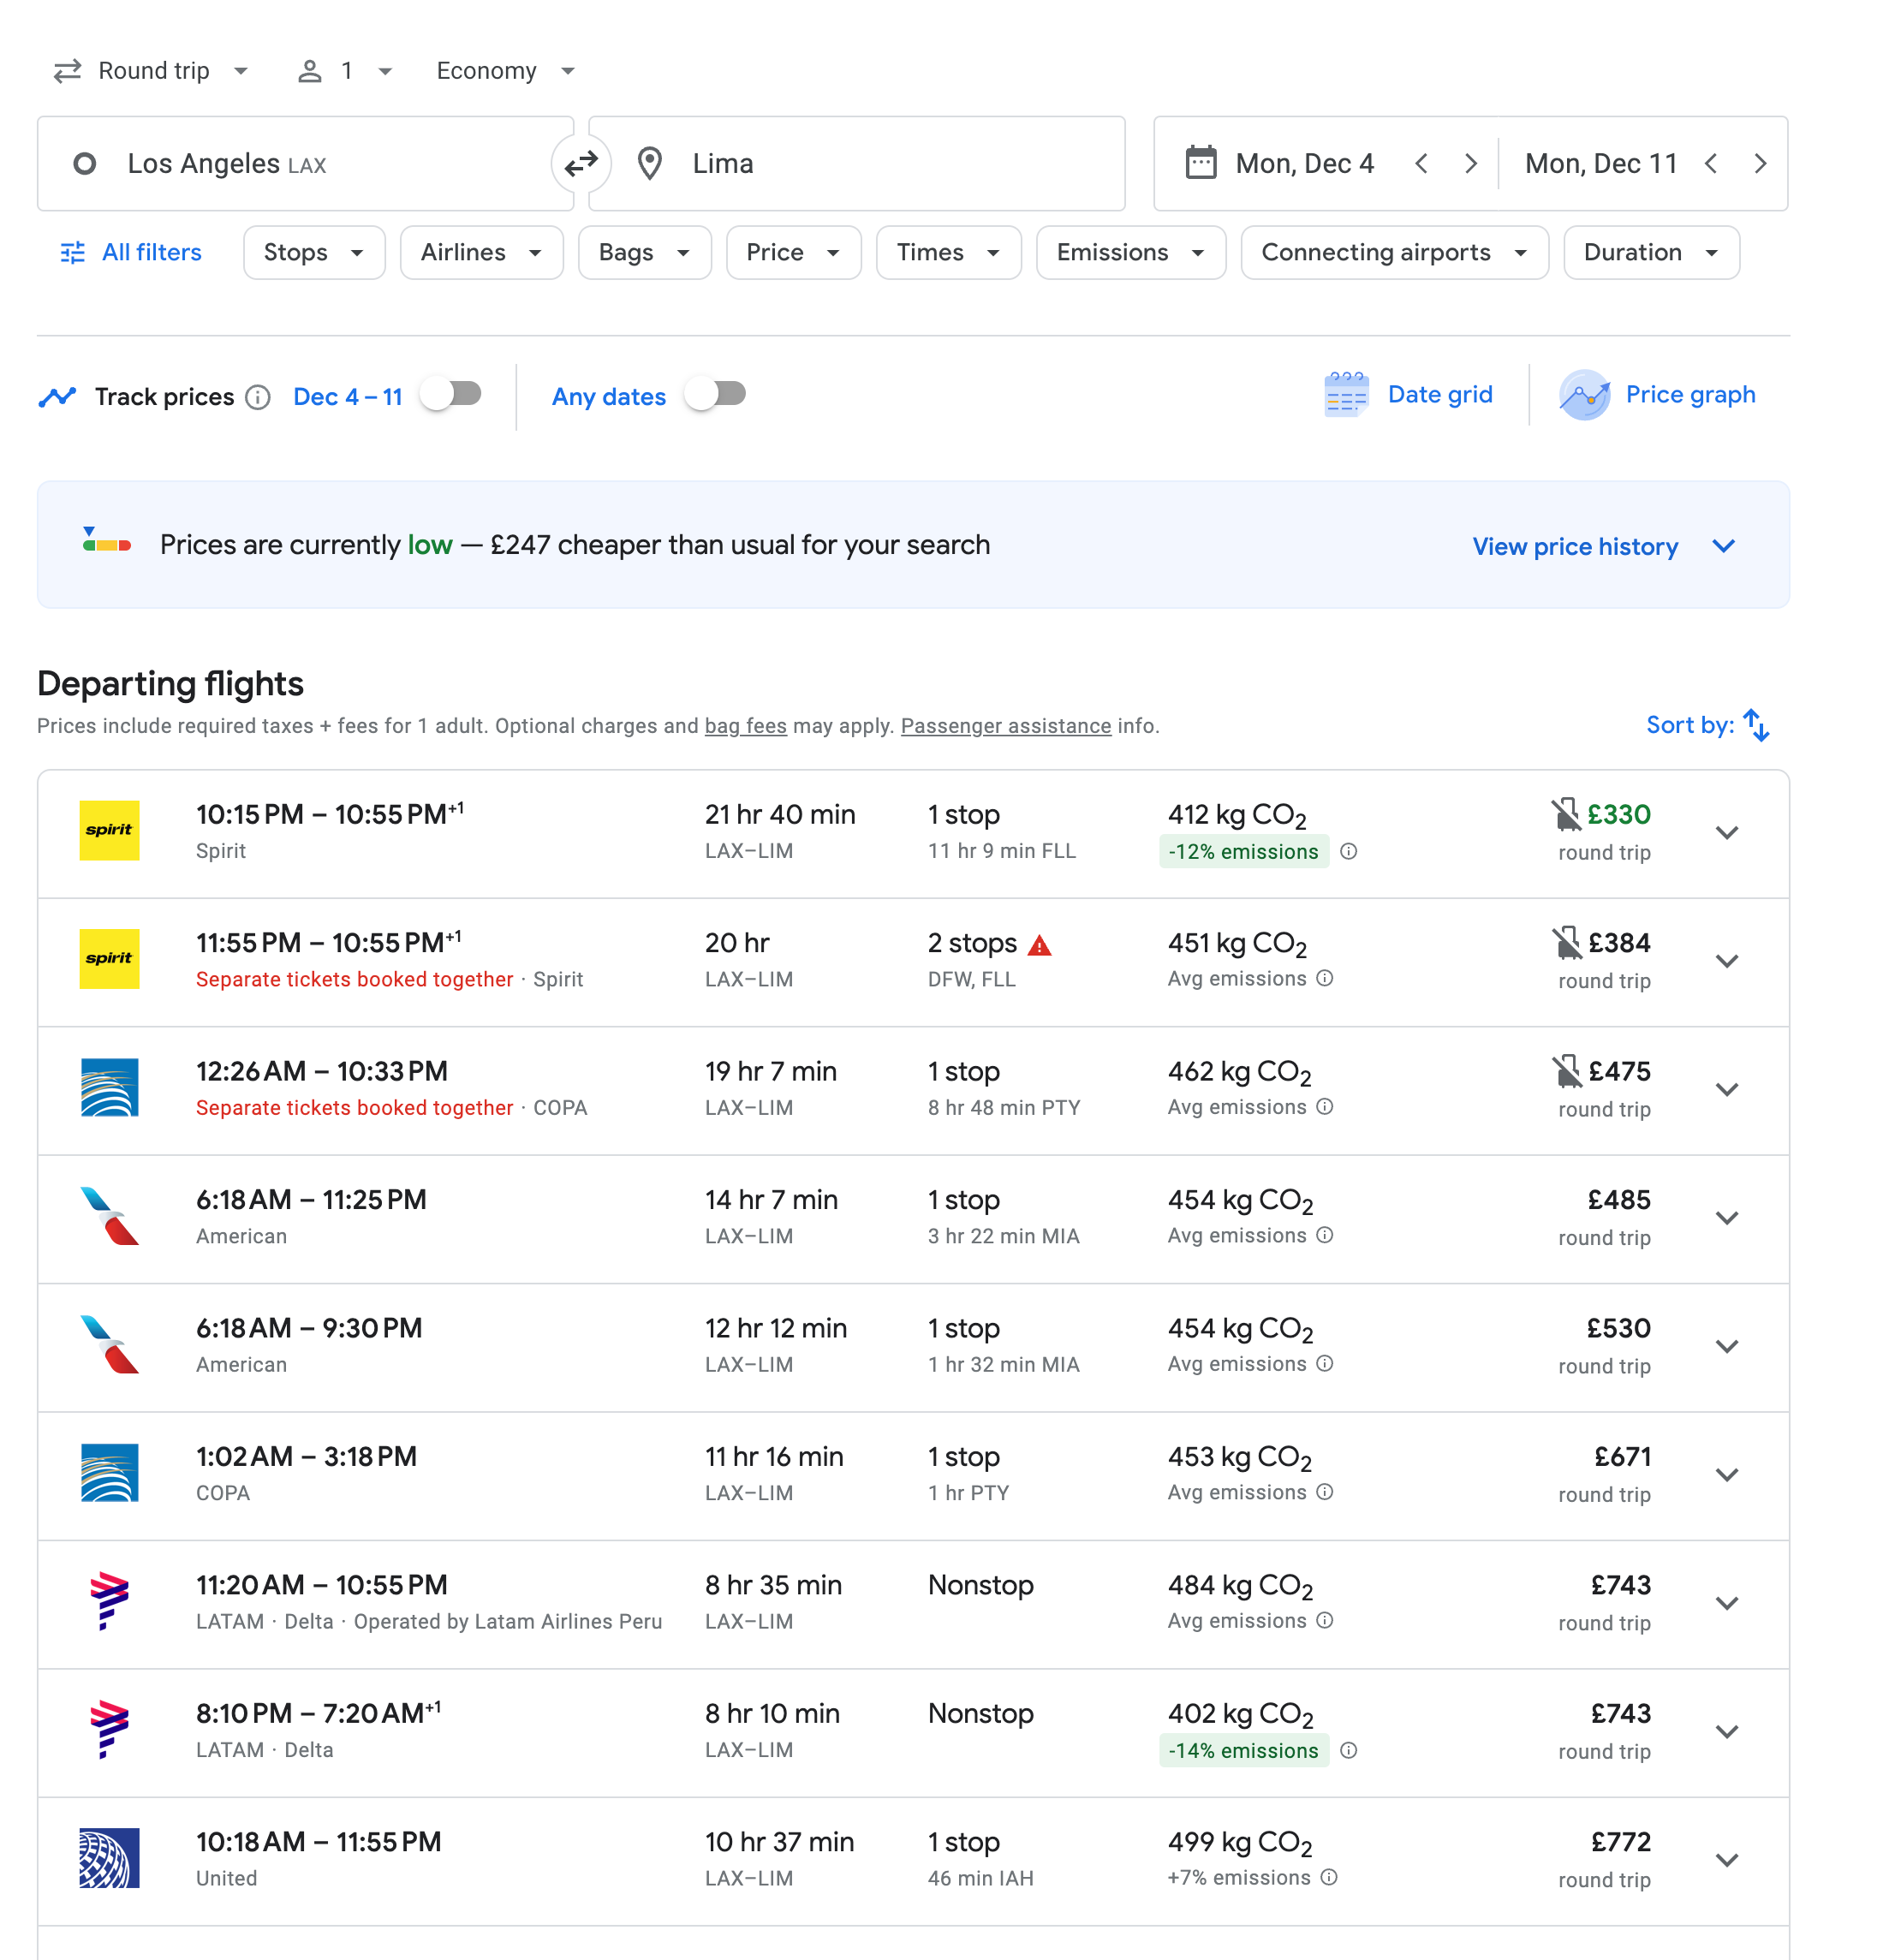The height and width of the screenshot is (1960, 1895).
Task: Open the Economy class dropdown
Action: (x=505, y=71)
